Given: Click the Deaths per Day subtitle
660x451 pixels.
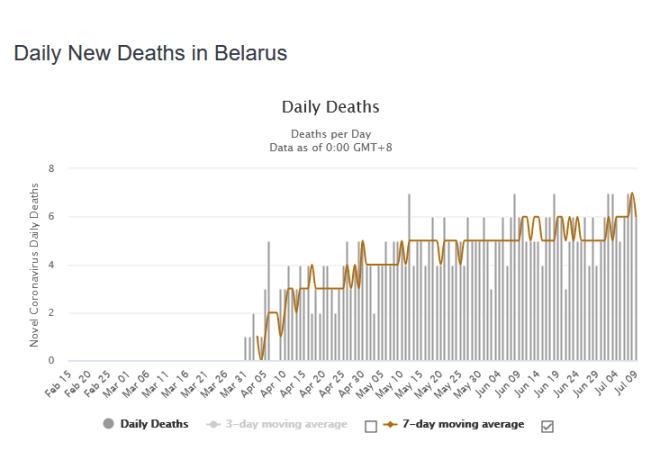Looking at the screenshot, I should coord(330,133).
